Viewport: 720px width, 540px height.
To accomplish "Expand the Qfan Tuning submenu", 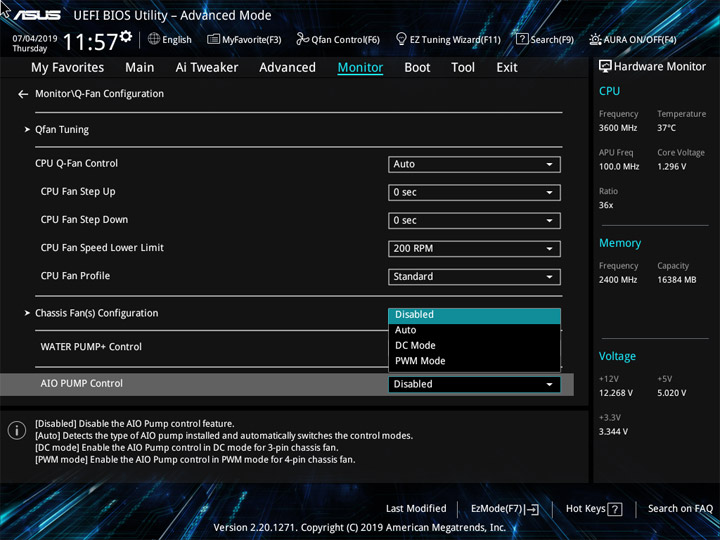I will click(x=62, y=130).
